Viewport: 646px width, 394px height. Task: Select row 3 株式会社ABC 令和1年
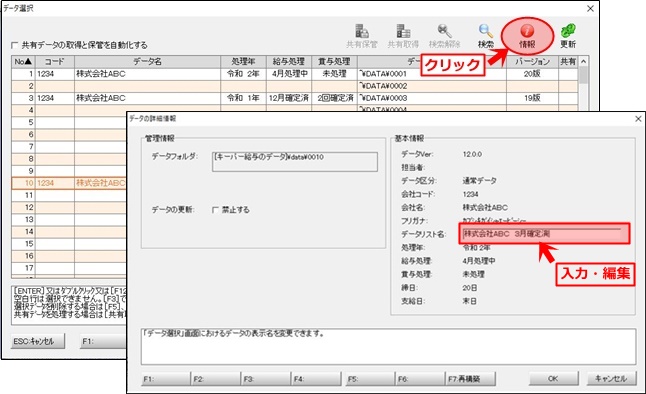(295, 98)
